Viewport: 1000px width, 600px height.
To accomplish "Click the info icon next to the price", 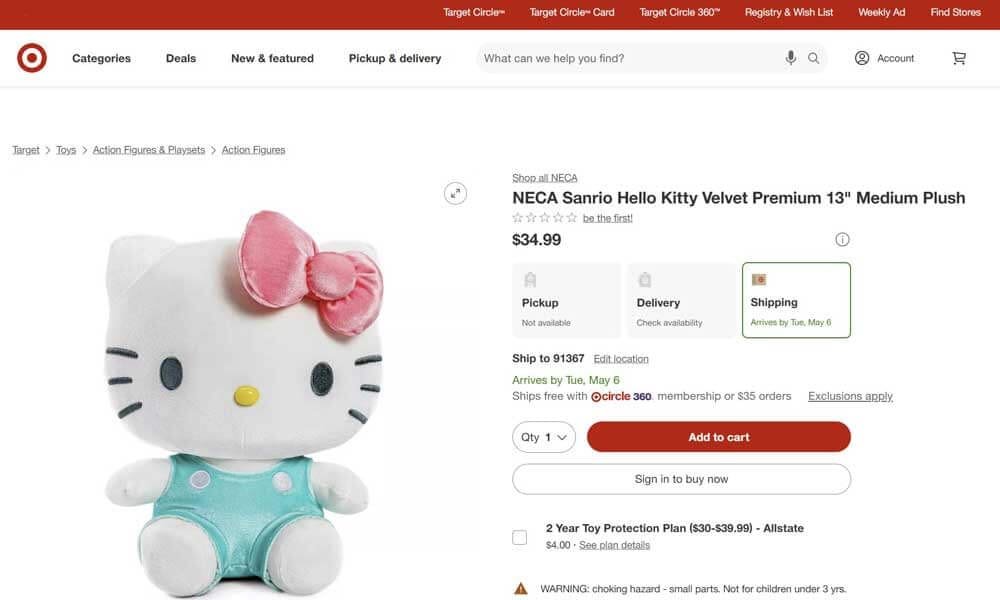I will pos(842,239).
